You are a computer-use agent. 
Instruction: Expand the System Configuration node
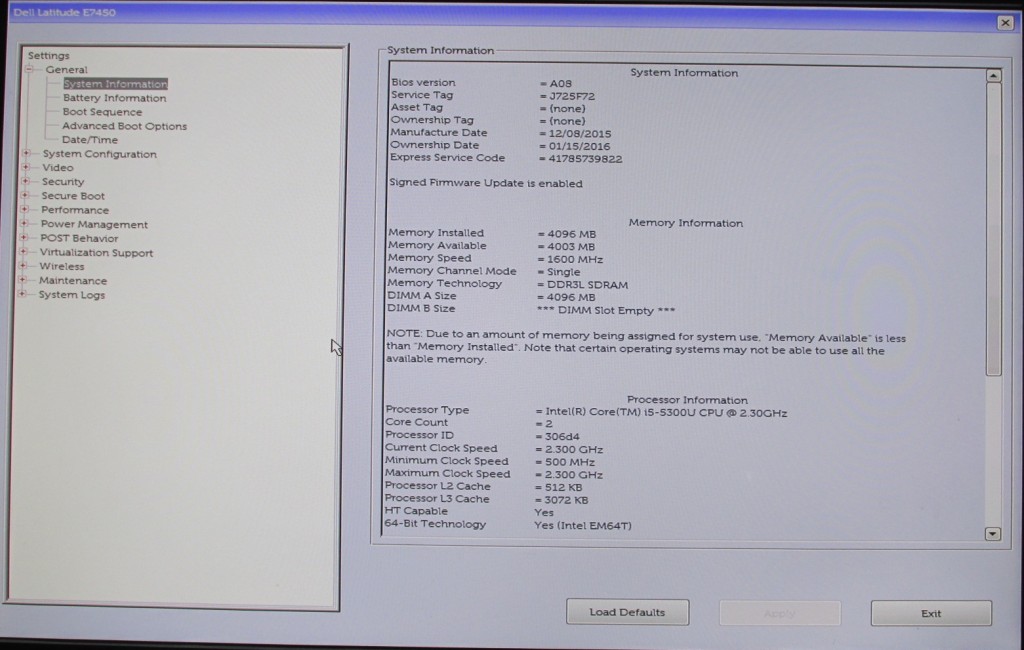point(26,153)
